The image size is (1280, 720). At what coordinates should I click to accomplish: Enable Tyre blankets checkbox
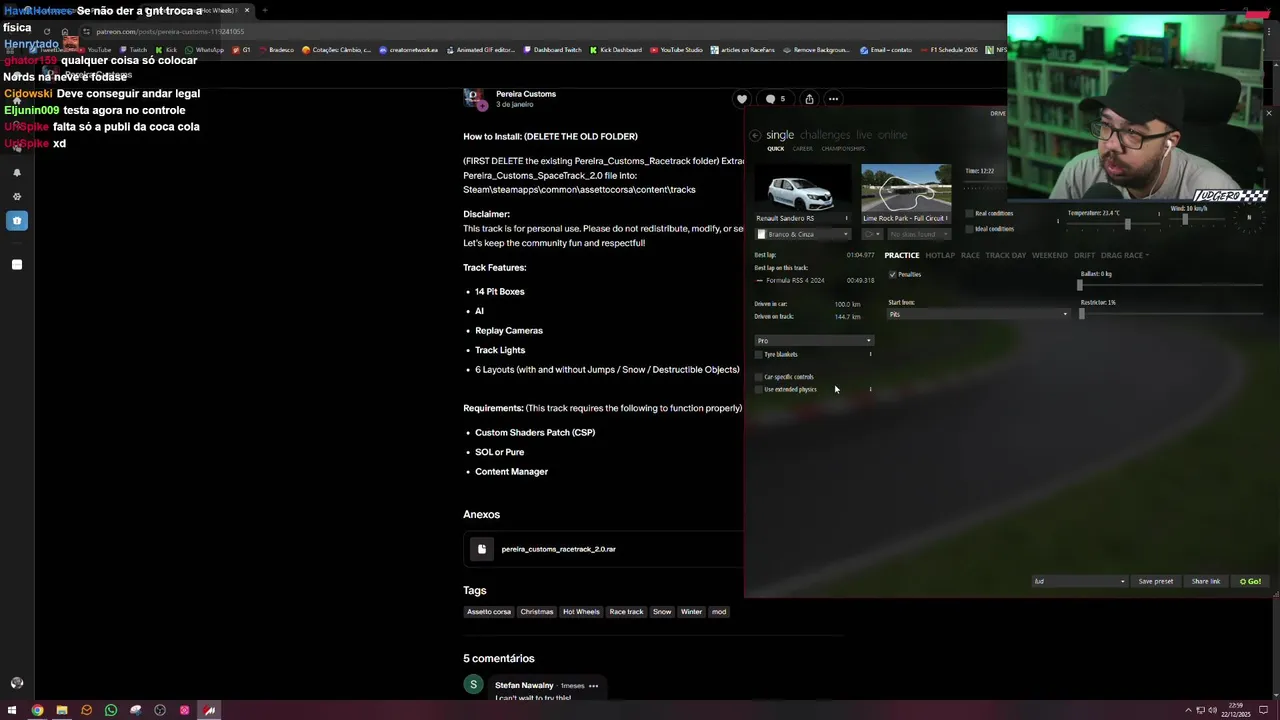(x=759, y=354)
